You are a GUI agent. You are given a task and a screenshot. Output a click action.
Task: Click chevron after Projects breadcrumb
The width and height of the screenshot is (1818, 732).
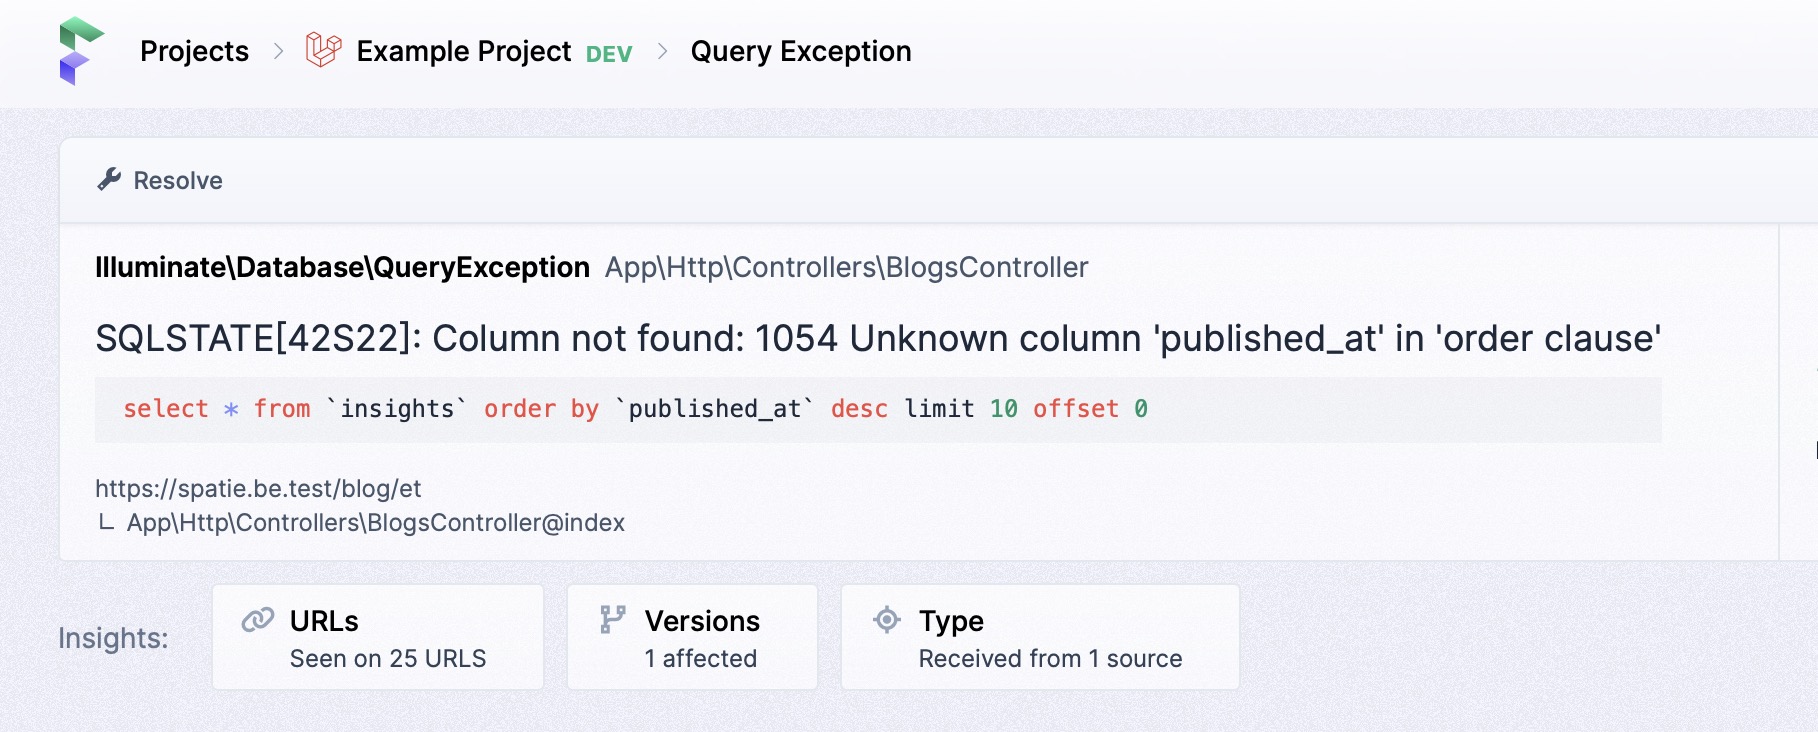click(278, 51)
